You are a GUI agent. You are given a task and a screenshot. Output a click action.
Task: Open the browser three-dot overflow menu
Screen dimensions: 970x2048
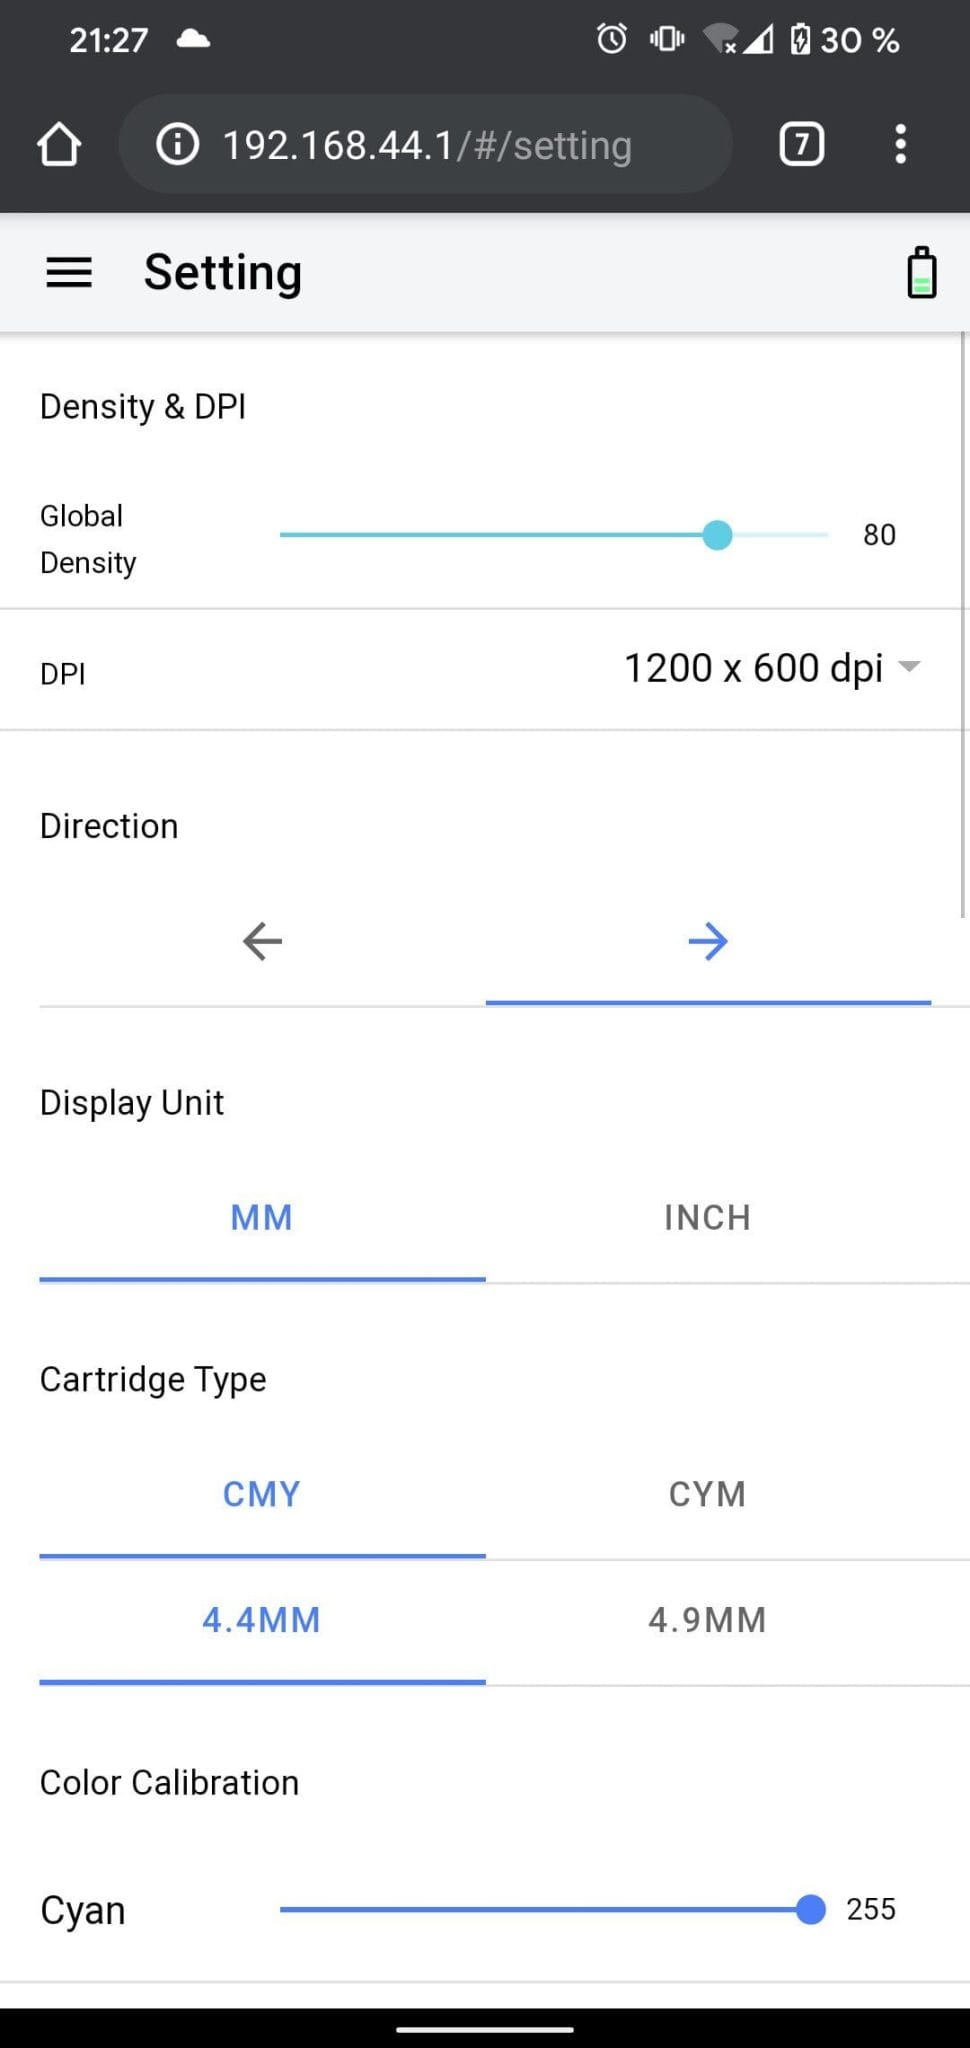(900, 144)
